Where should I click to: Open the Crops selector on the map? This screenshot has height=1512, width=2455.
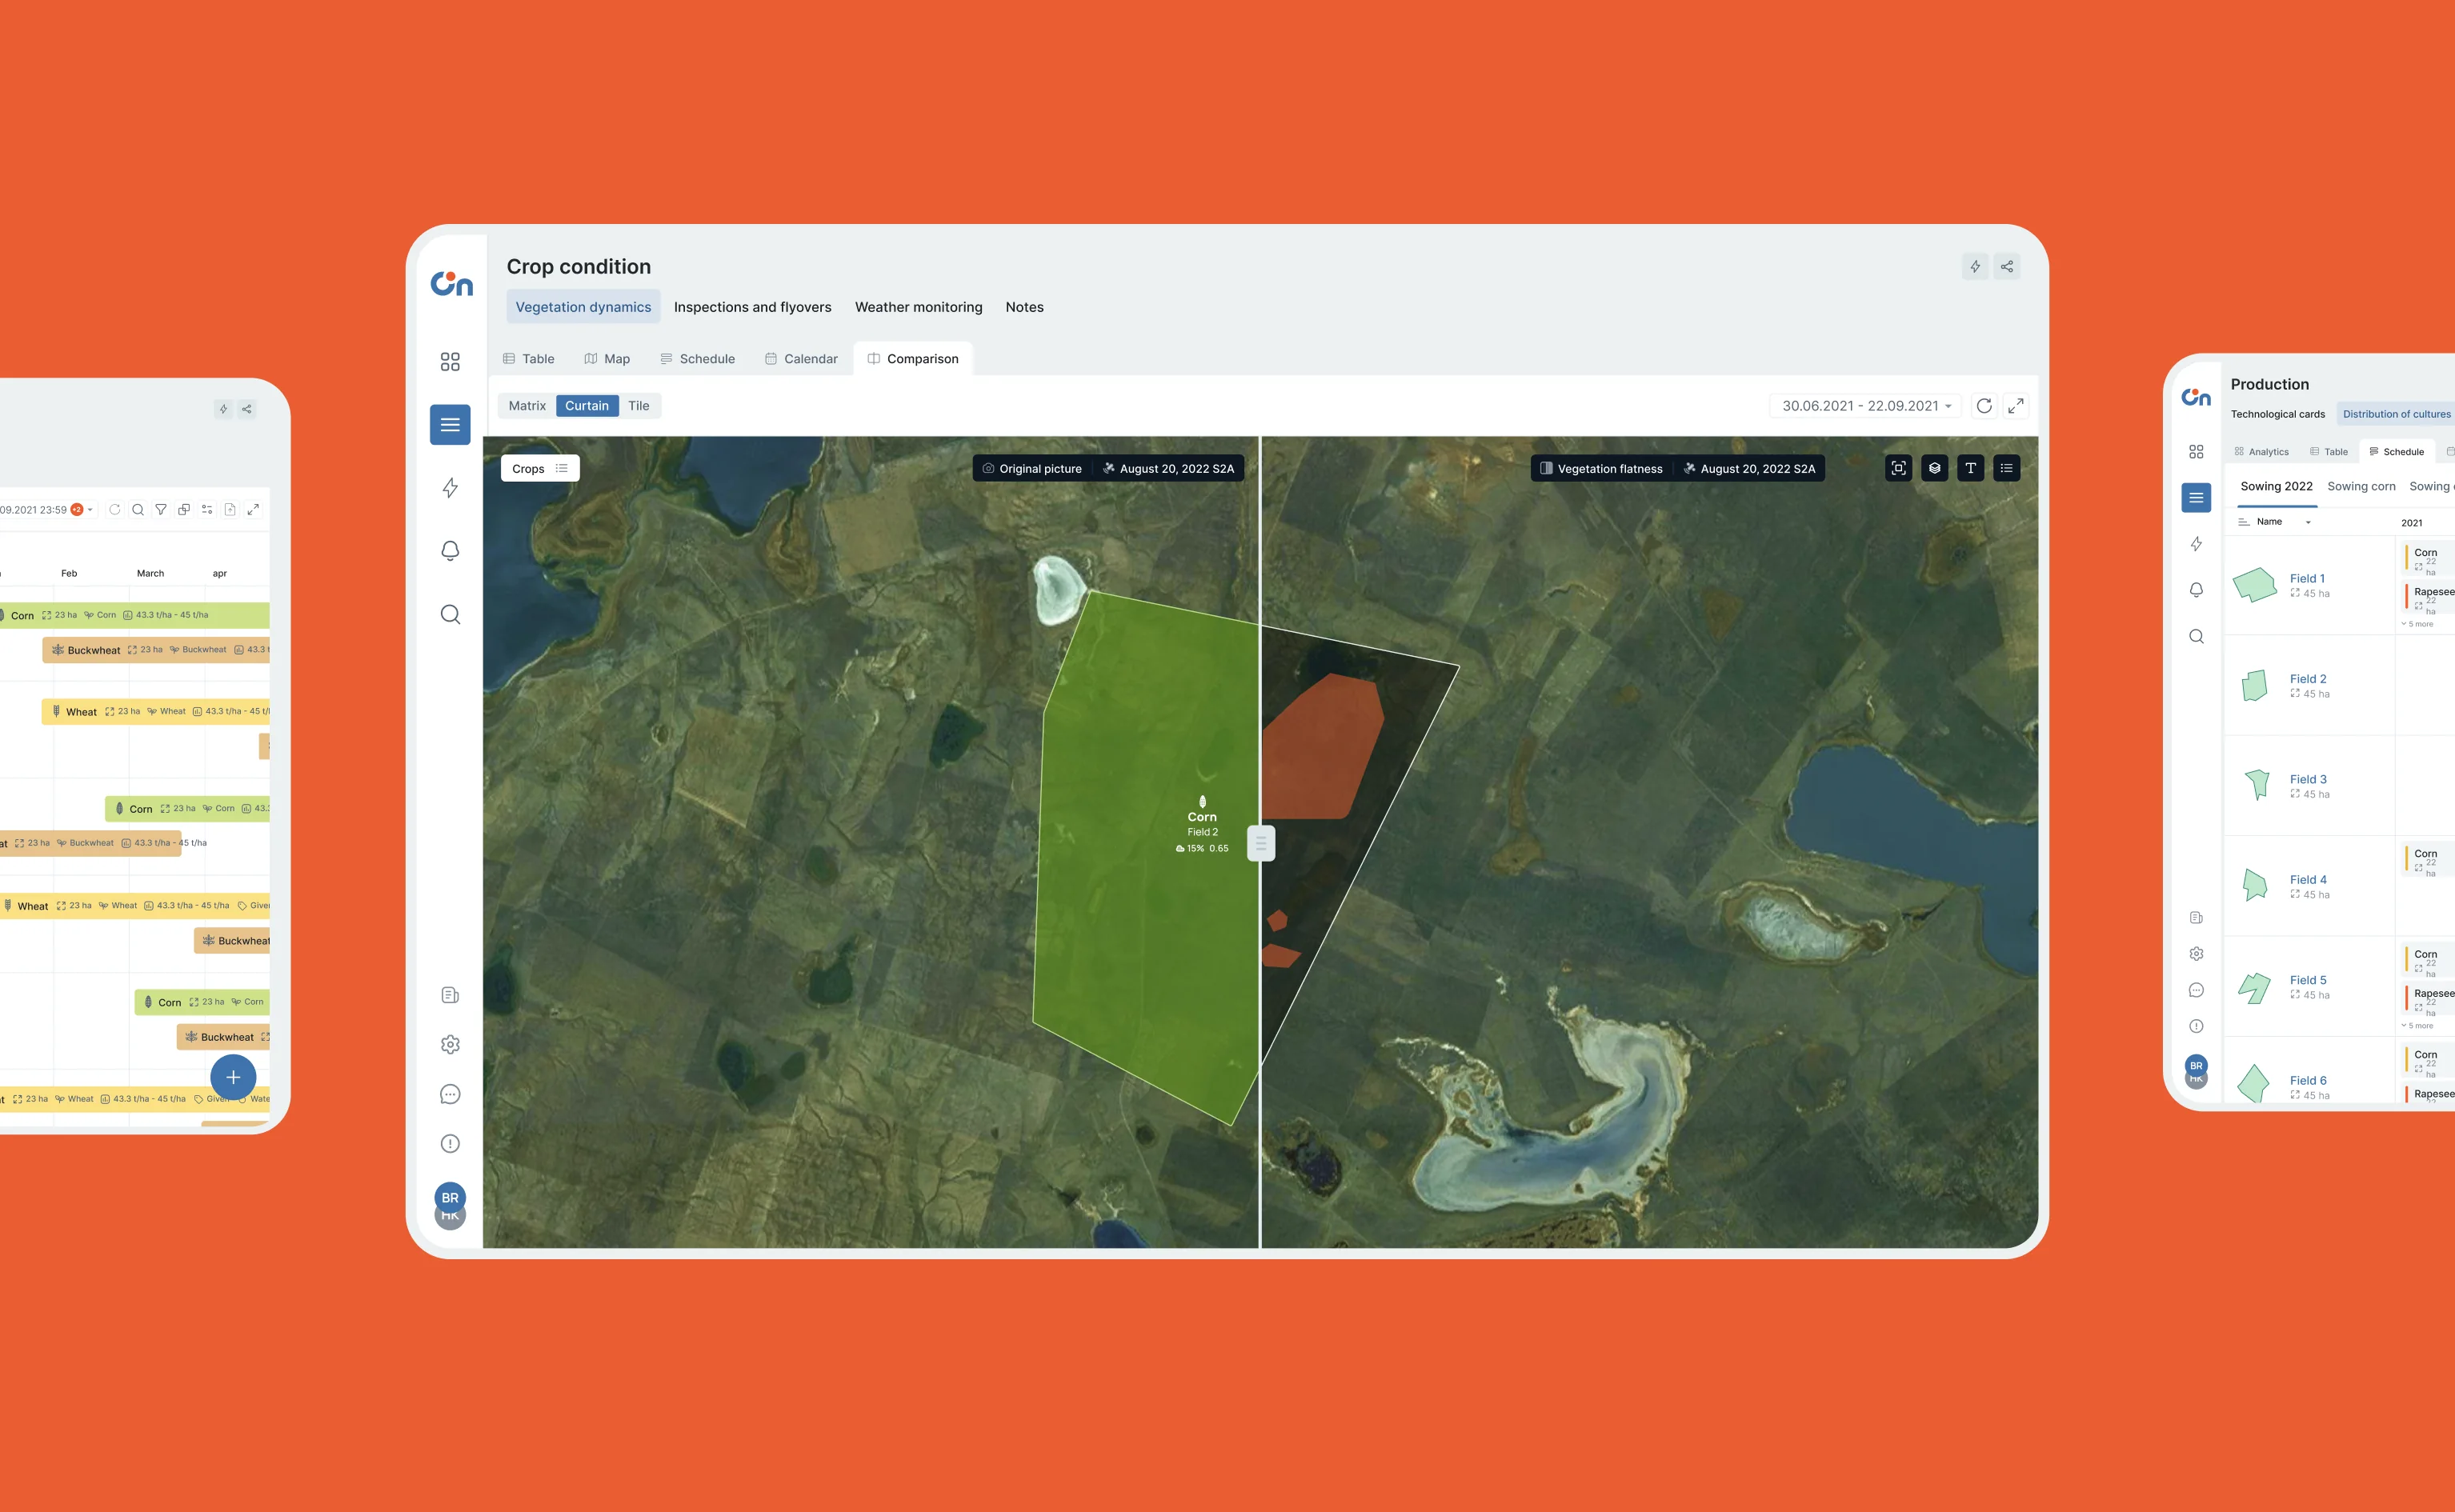coord(540,468)
